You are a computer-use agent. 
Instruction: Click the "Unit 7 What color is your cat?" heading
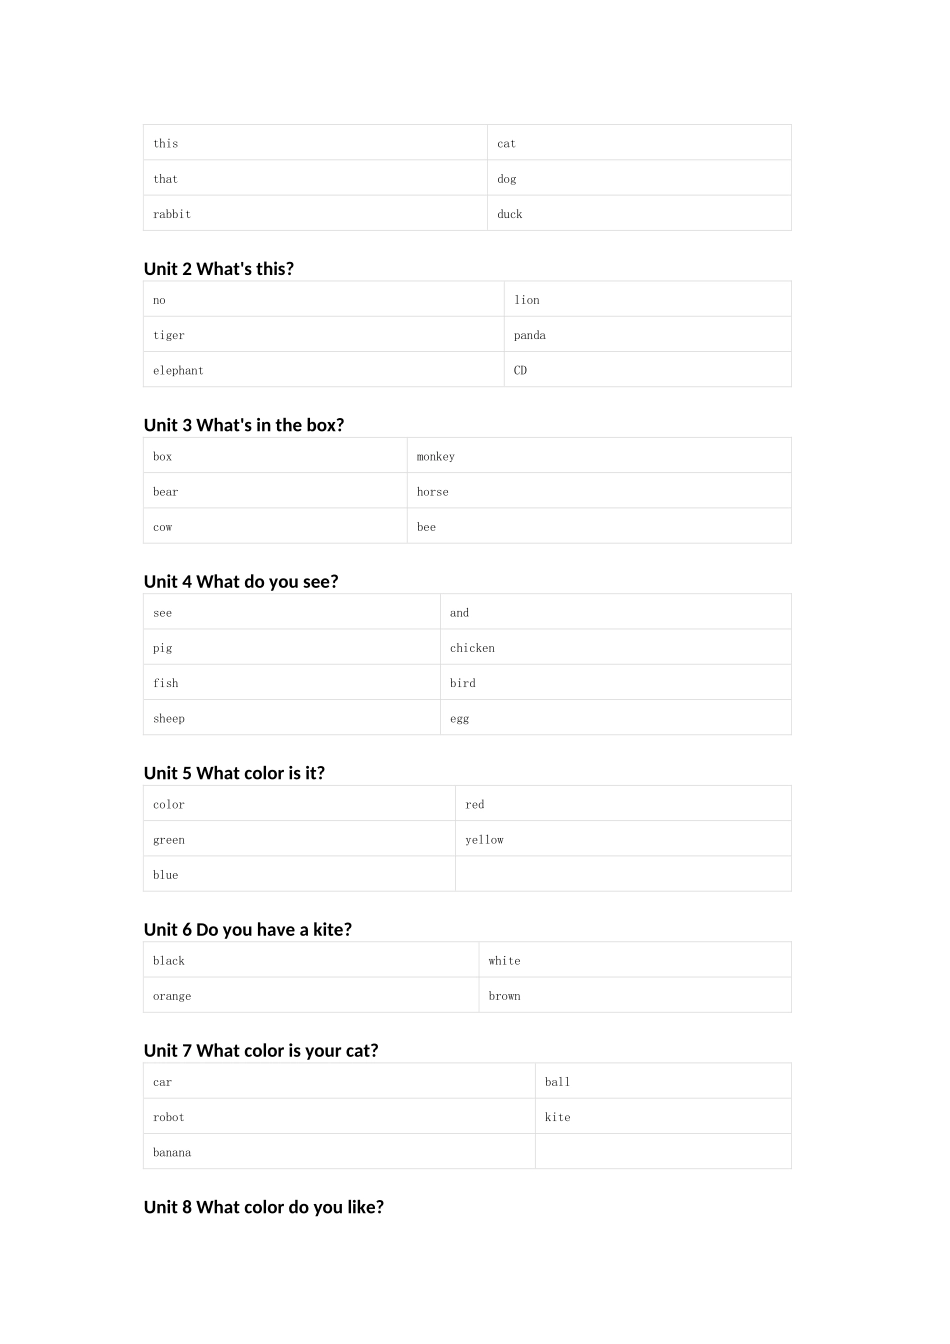[261, 1050]
